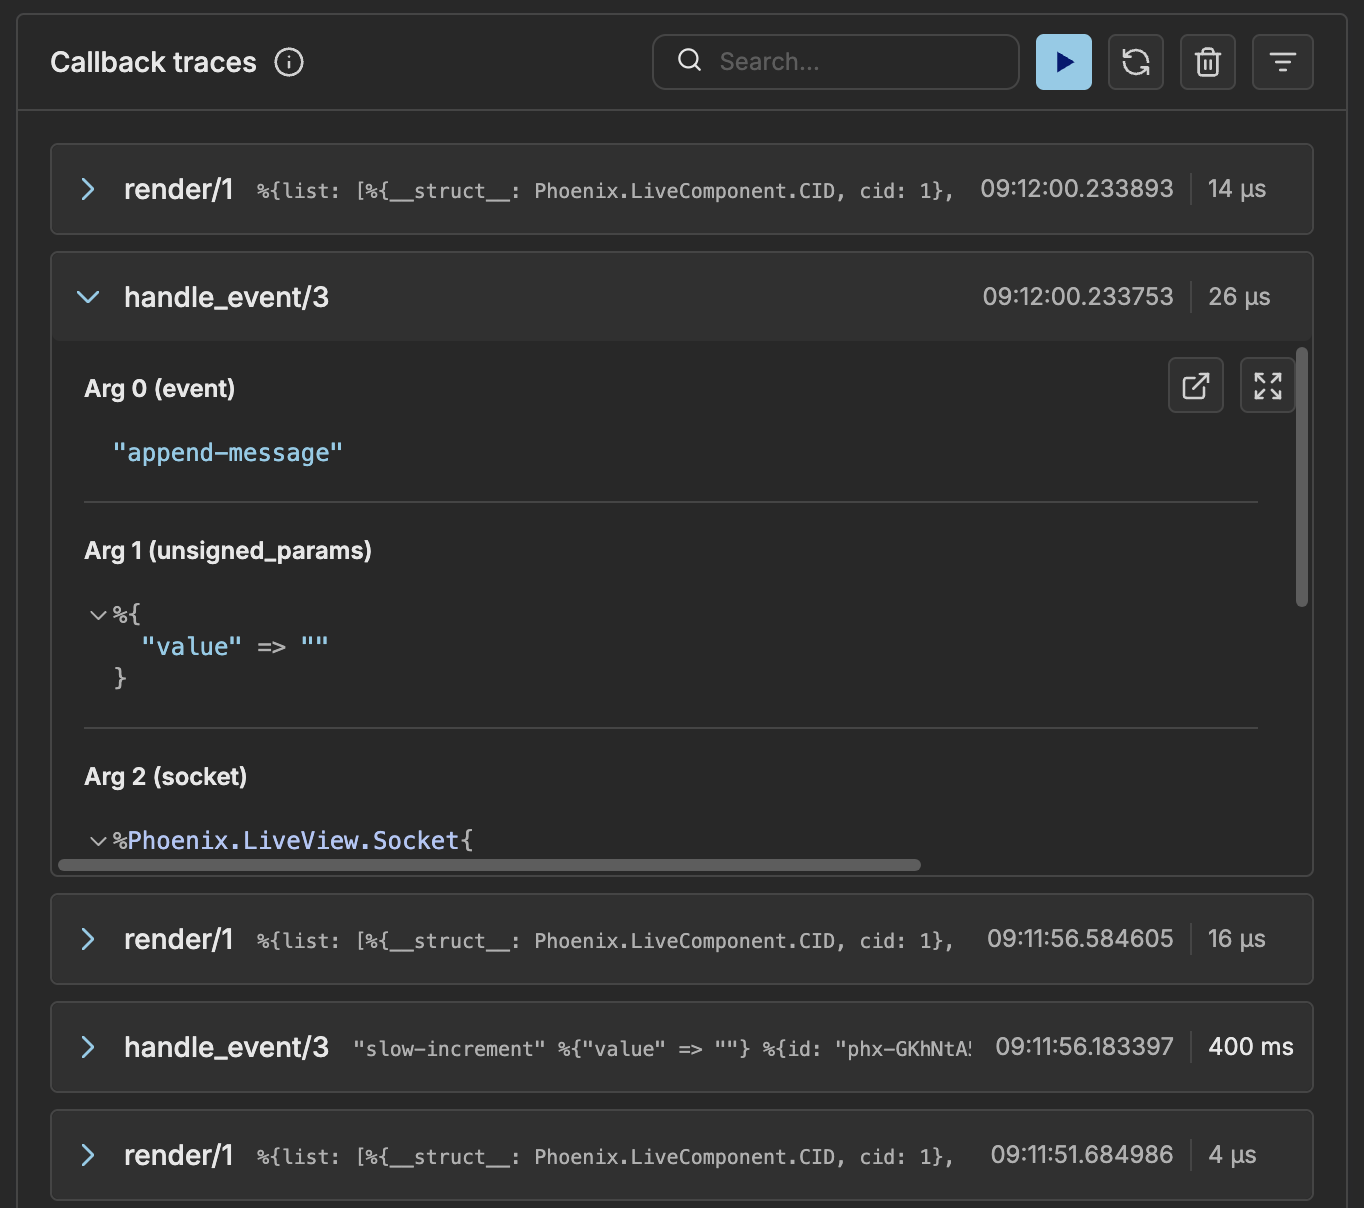Click the 16 µs duration value
This screenshot has width=1364, height=1208.
1237,939
